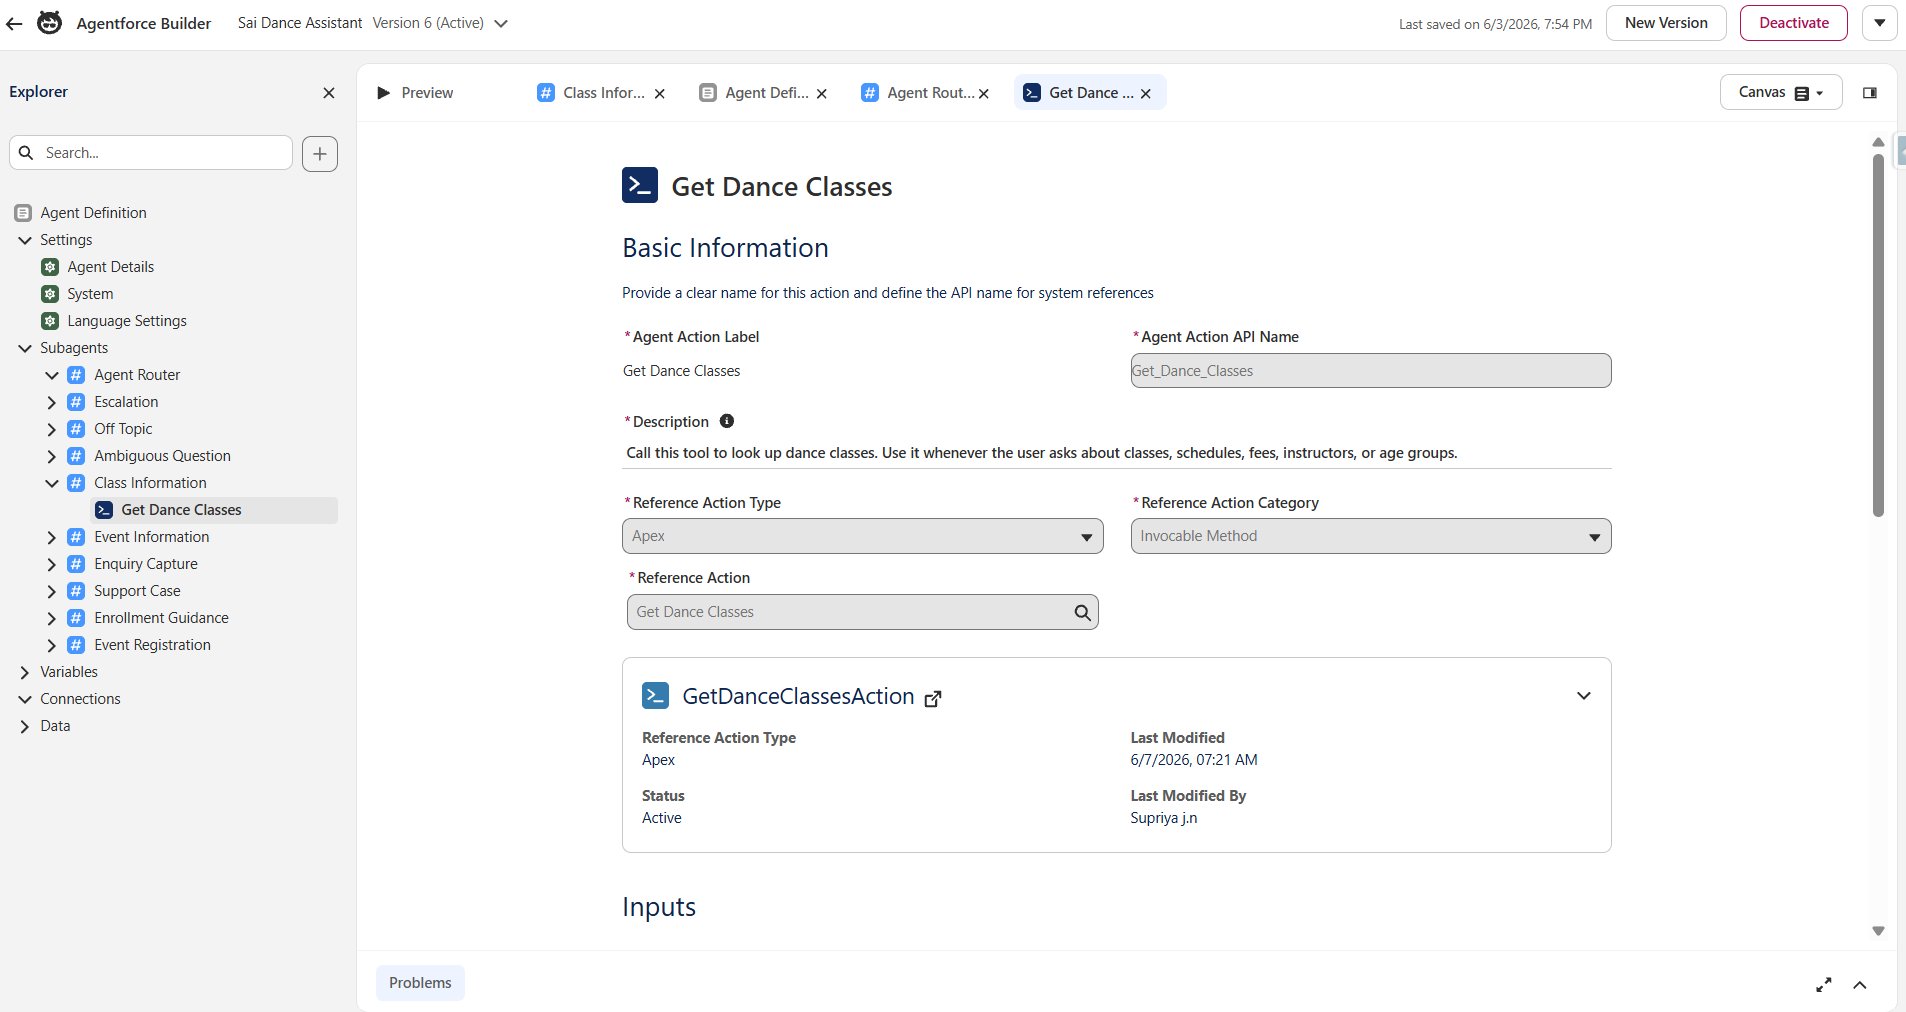Expand the Ambiguous Question subagent
Screen dimensions: 1906x1012
point(52,456)
